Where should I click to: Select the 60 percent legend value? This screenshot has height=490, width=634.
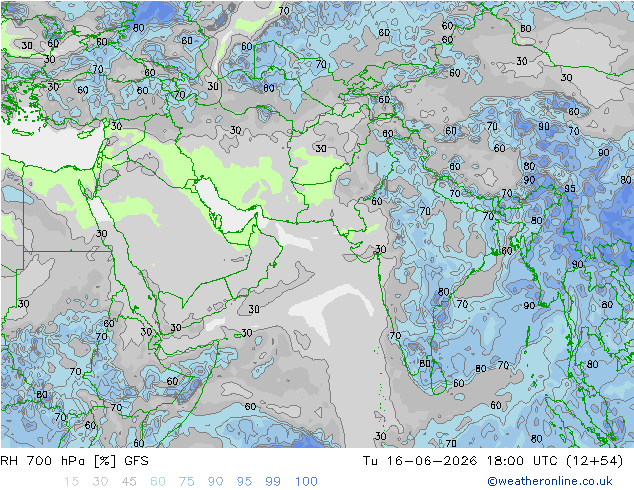158,482
